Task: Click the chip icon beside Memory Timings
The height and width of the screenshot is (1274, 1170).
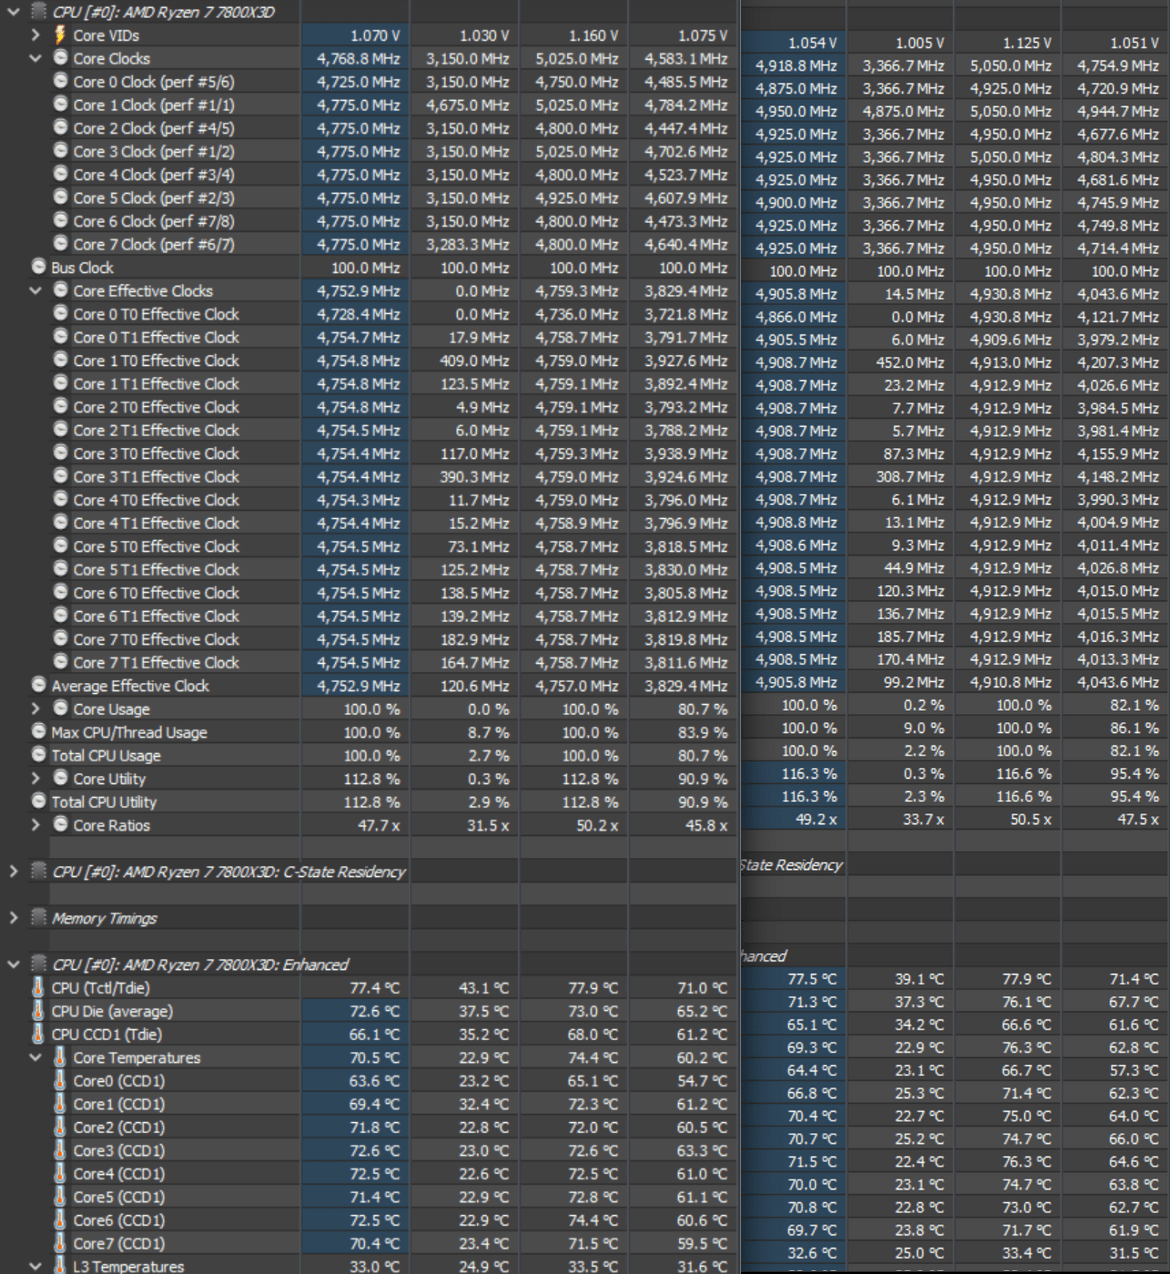Action: tap(39, 917)
